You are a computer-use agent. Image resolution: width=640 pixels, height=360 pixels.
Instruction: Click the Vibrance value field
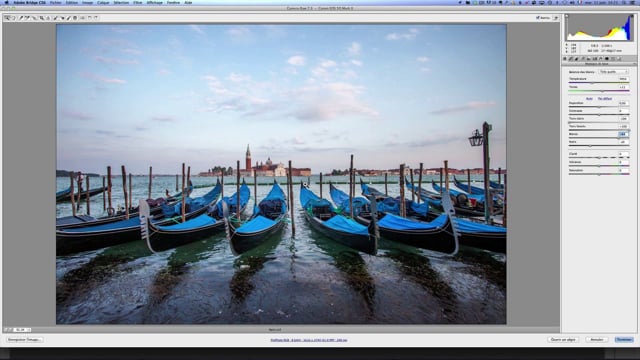pyautogui.click(x=623, y=162)
